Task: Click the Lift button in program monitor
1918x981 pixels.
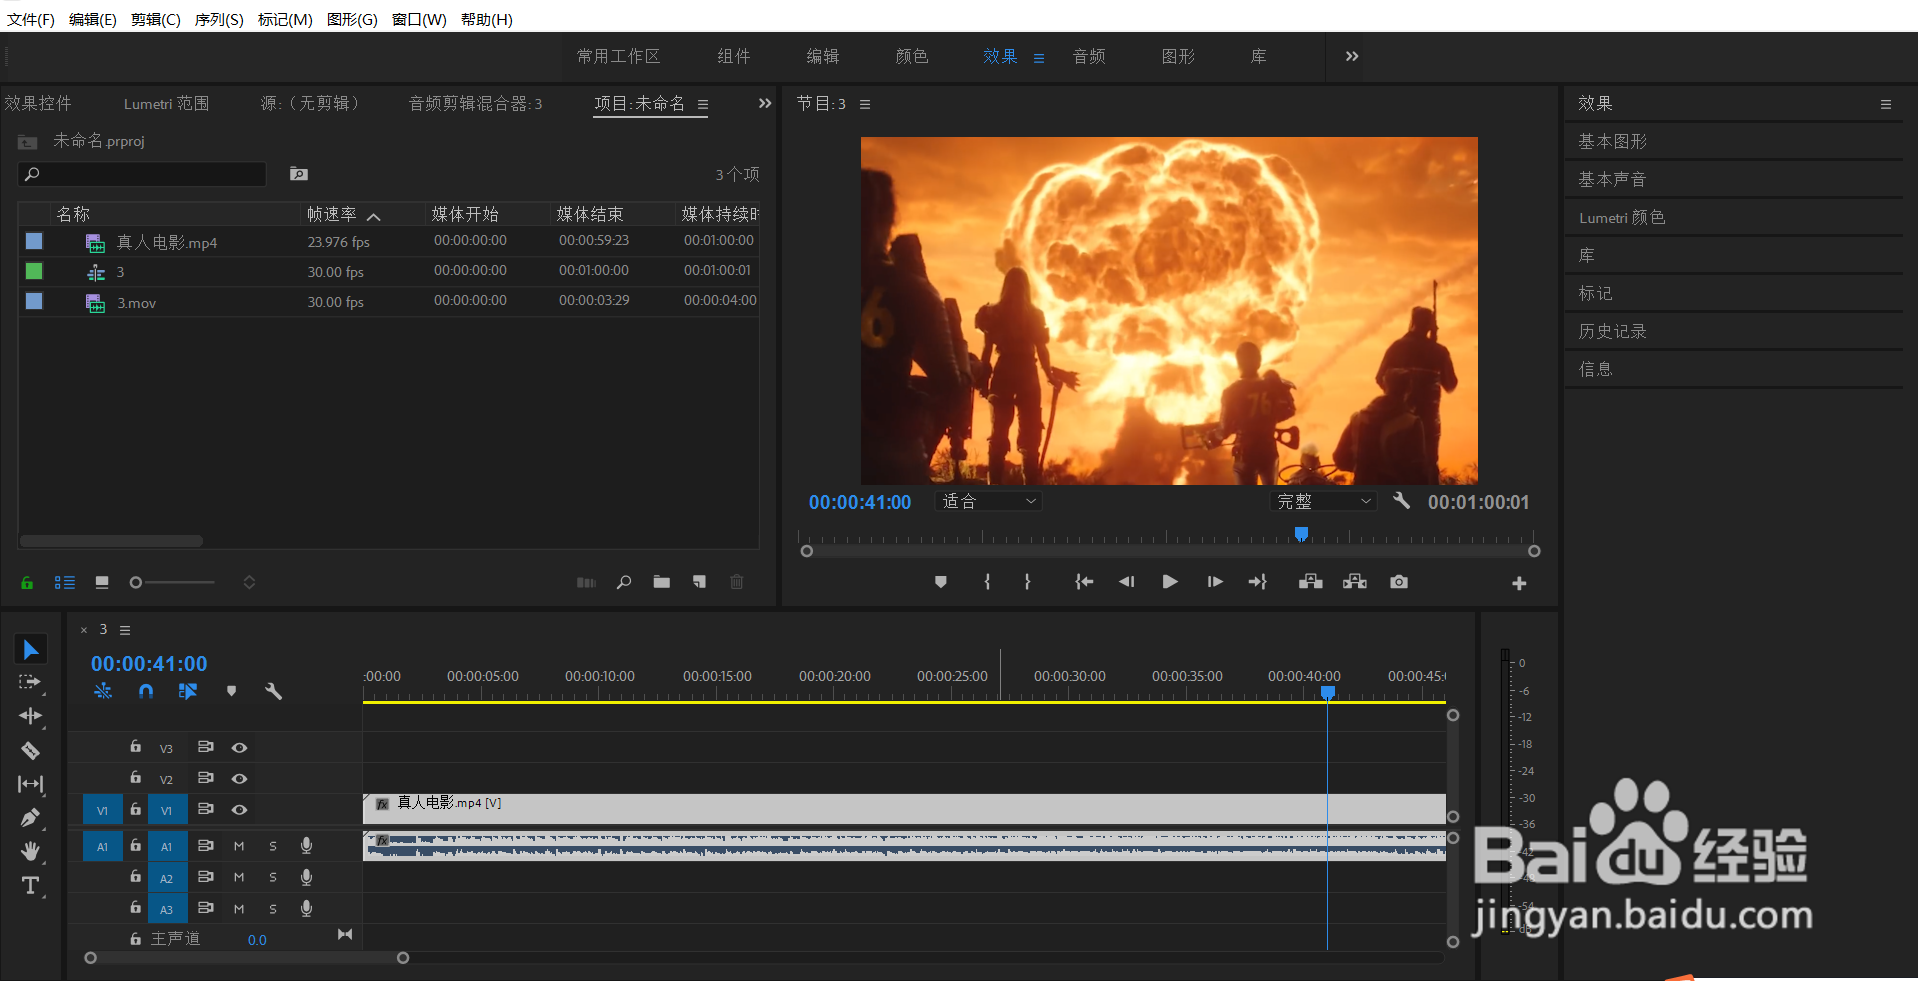Action: [1310, 582]
